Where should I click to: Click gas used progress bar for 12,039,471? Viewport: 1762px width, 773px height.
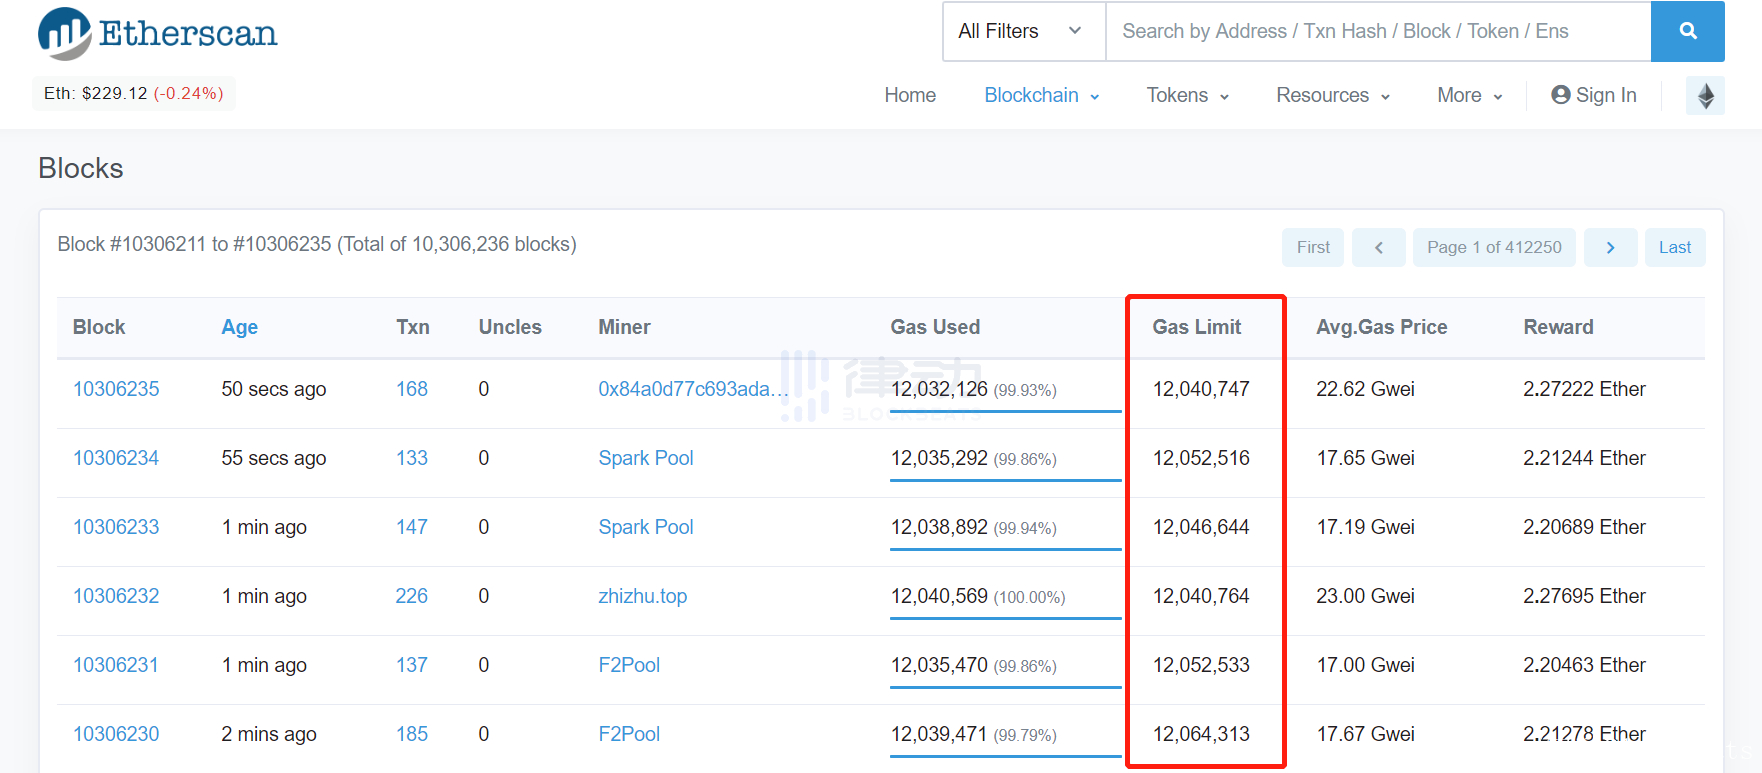point(1005,756)
